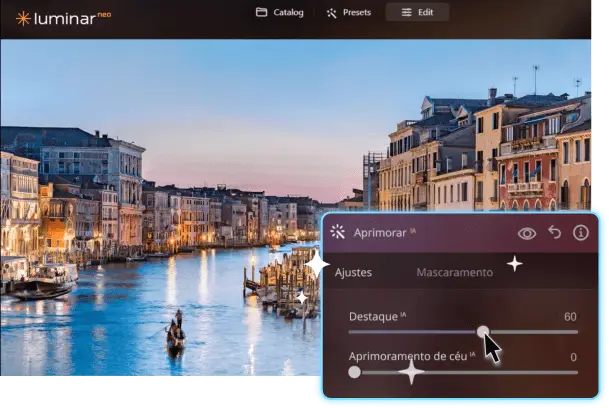
Task: Click the Destaque slider handle
Action: pos(483,332)
